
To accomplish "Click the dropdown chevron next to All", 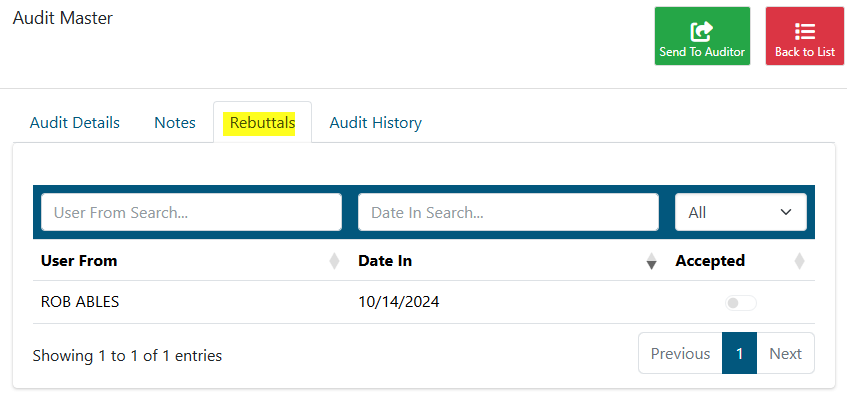I will pos(786,212).
